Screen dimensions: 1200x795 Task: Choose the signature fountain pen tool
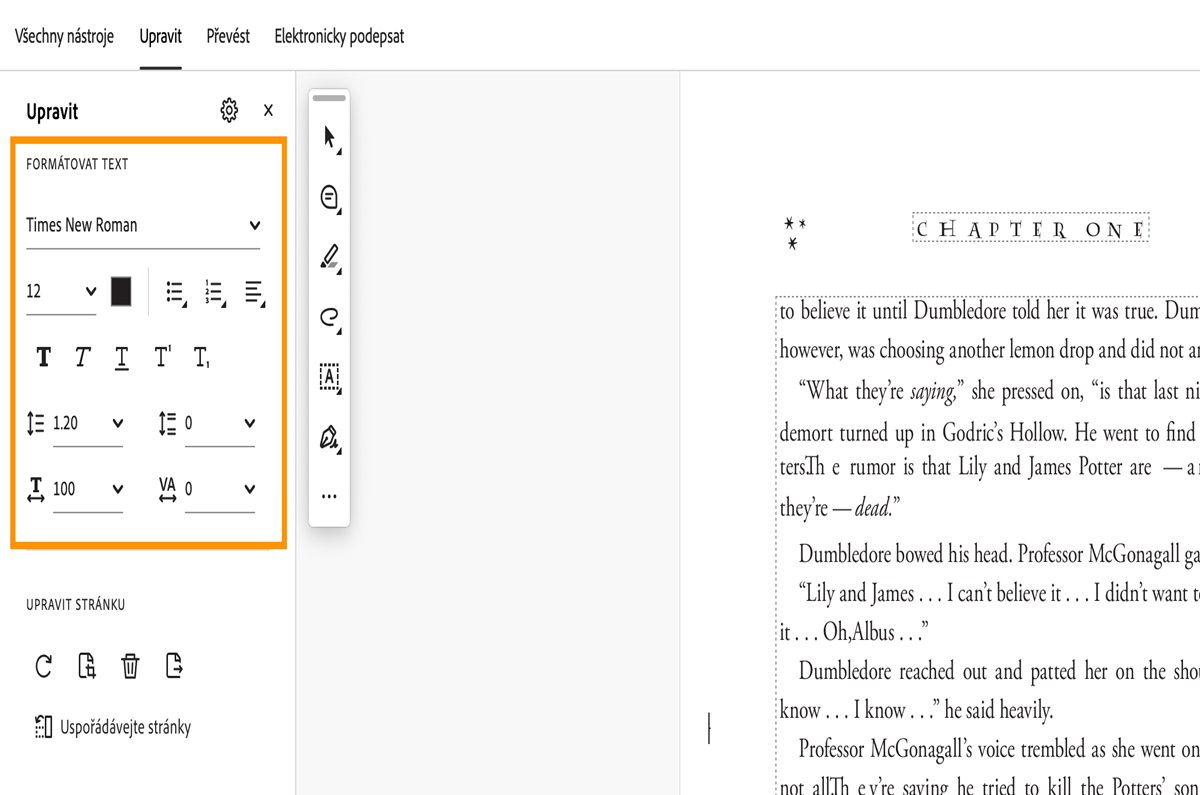pos(330,437)
